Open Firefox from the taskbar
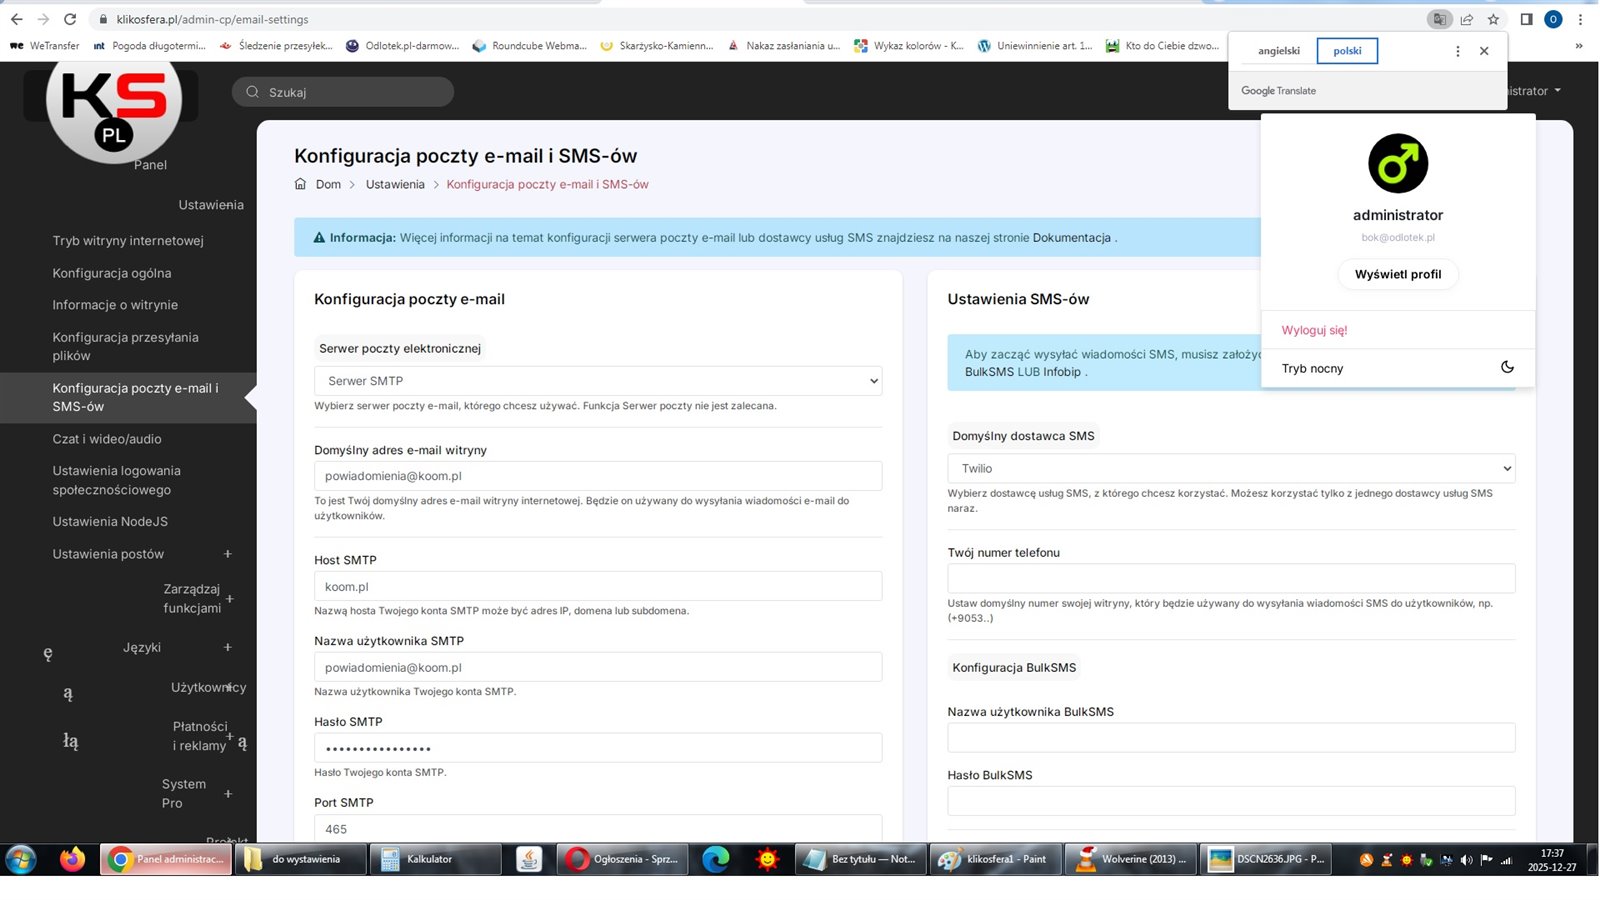The image size is (1600, 900). [72, 859]
